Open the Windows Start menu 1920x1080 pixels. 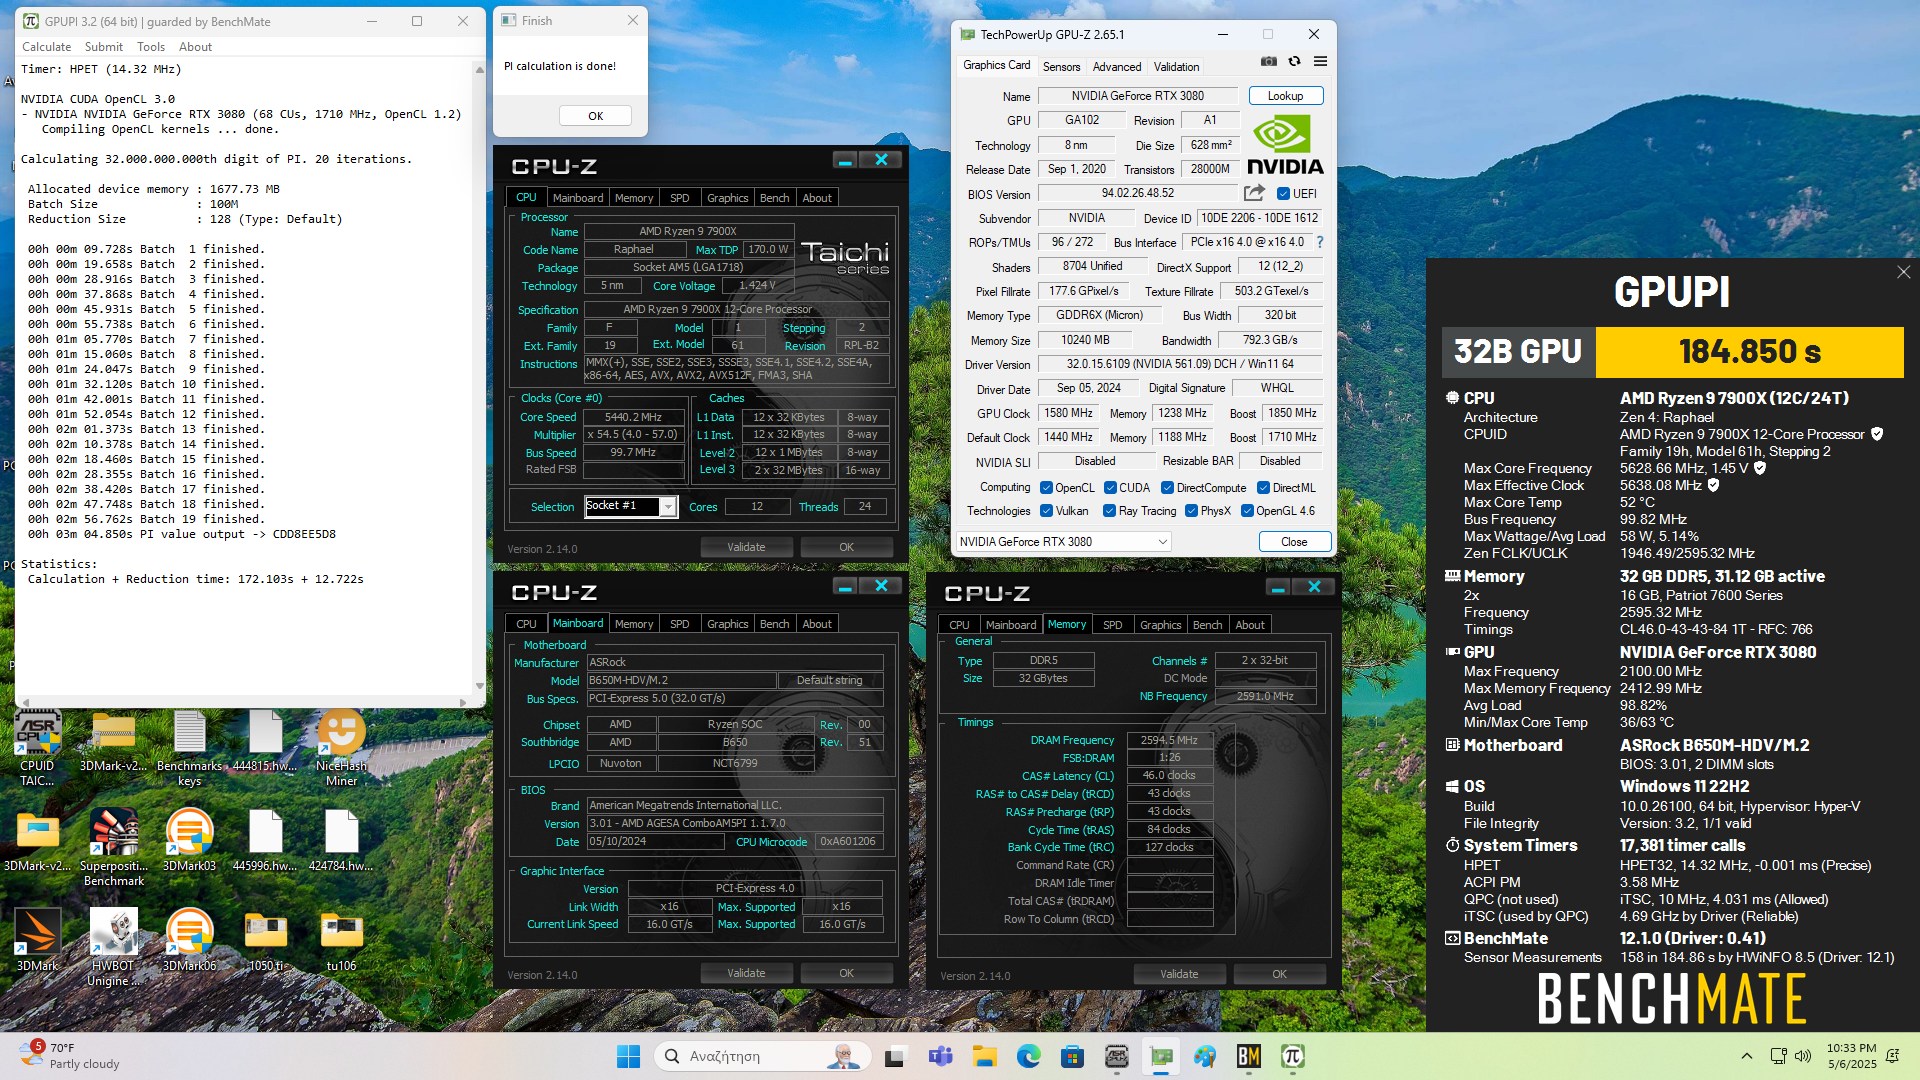(x=628, y=1056)
